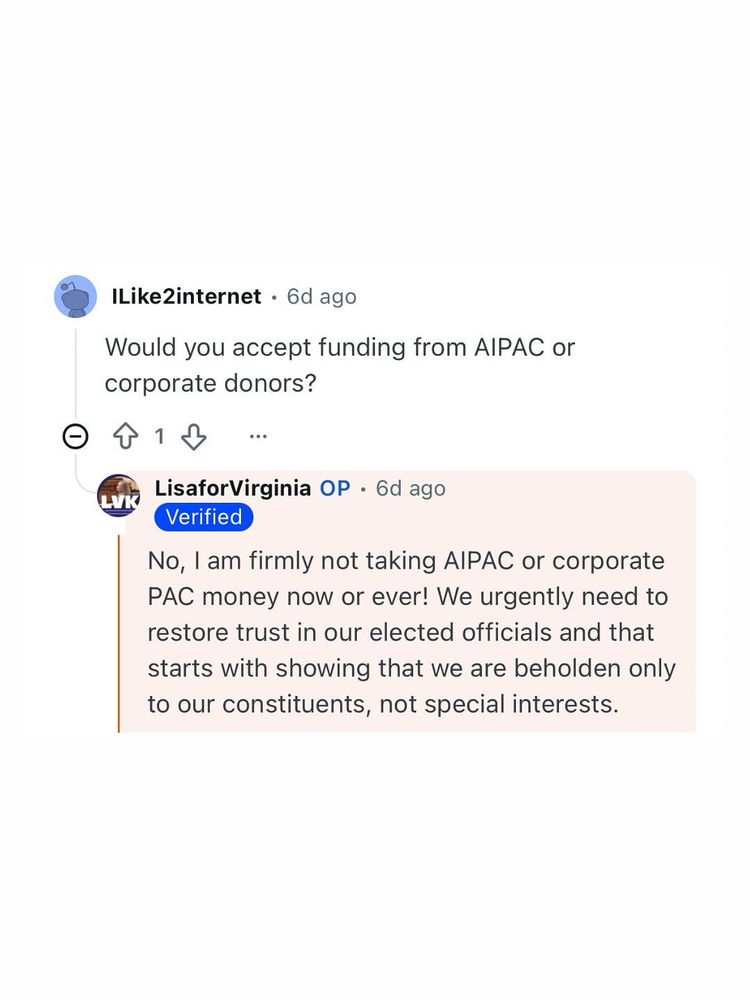Open timestamp on LisaforVirginia's reply
This screenshot has height=1000, width=750.
point(410,488)
